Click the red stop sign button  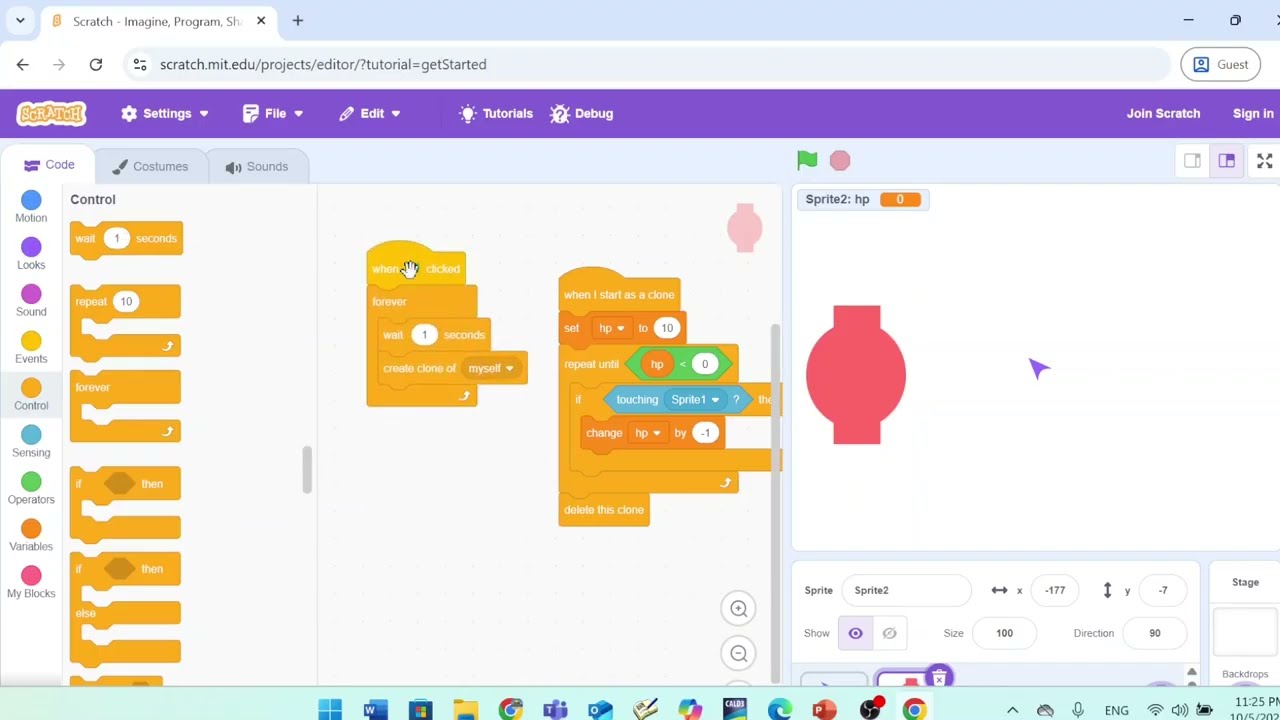point(840,160)
